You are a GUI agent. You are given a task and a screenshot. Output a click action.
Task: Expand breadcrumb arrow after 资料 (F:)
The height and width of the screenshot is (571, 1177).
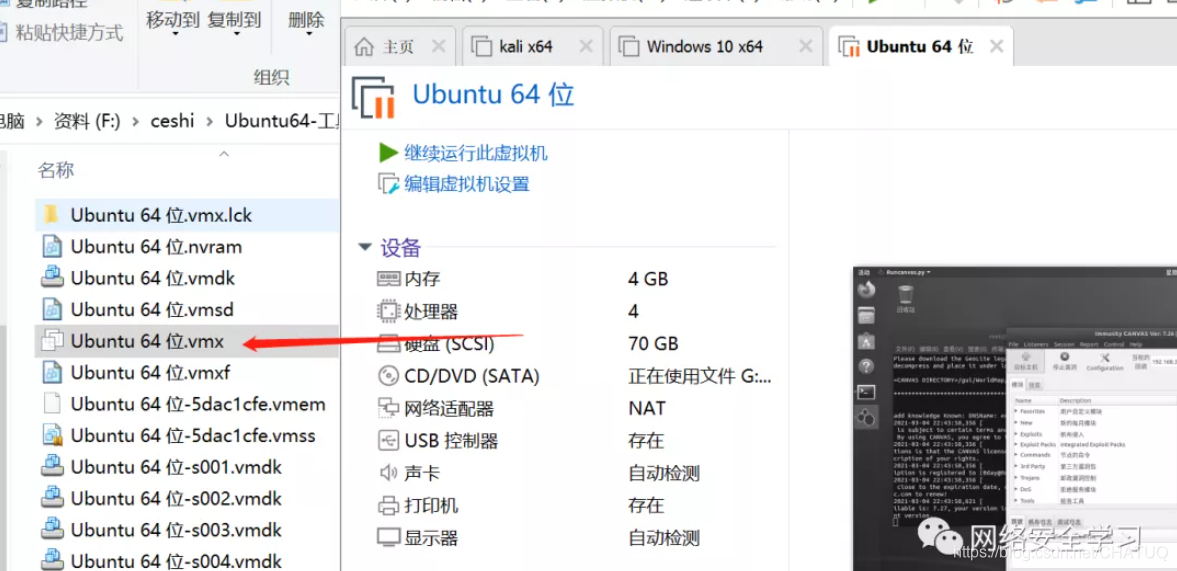click(136, 121)
